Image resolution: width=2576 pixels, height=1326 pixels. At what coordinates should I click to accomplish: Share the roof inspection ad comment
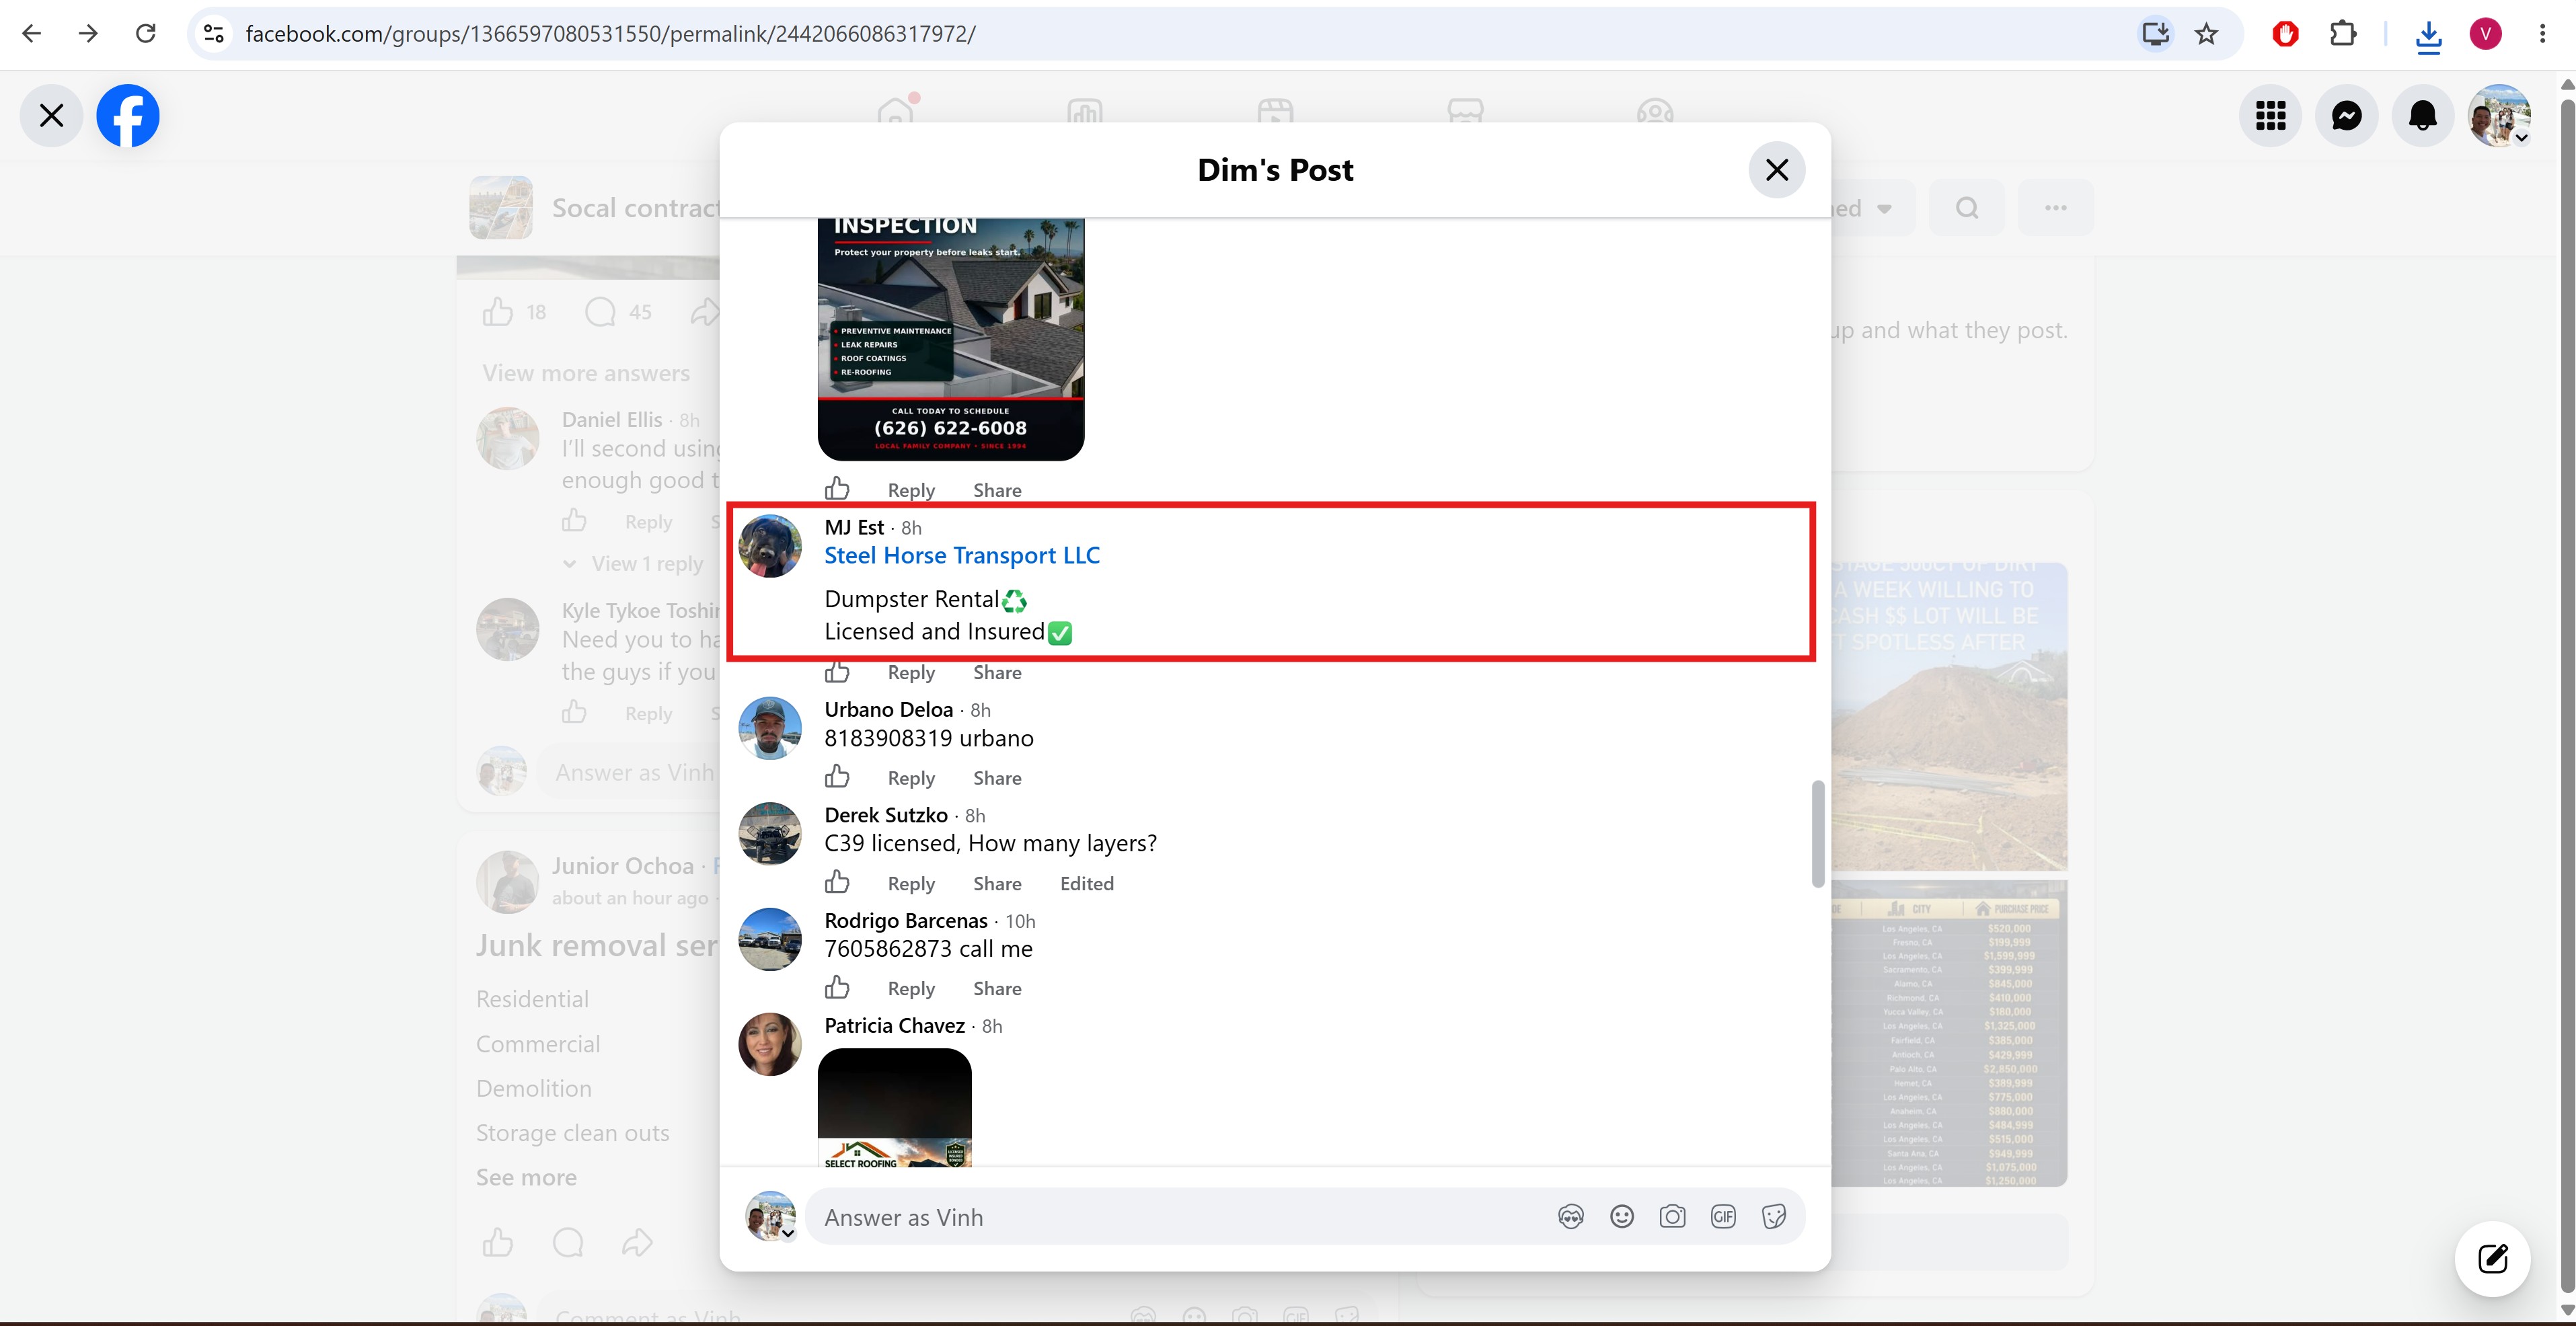coord(997,490)
